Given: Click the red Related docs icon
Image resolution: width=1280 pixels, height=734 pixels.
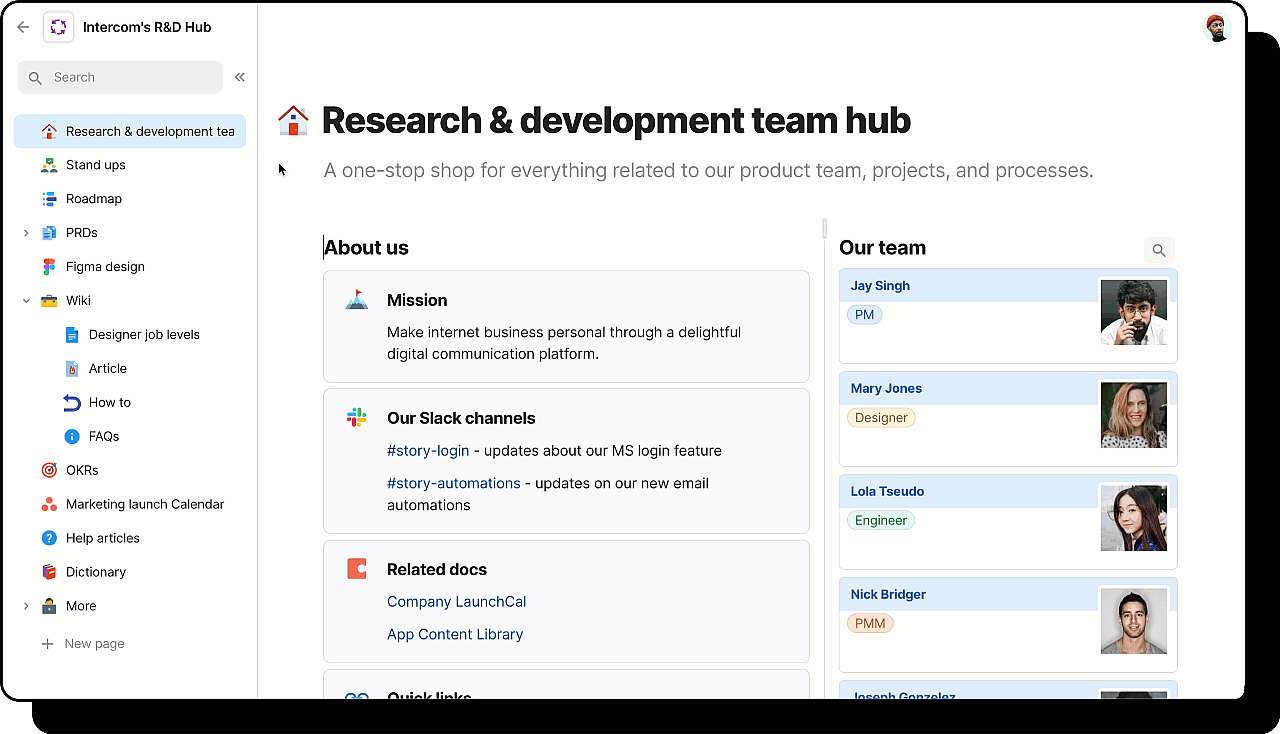Looking at the screenshot, I should 356,568.
